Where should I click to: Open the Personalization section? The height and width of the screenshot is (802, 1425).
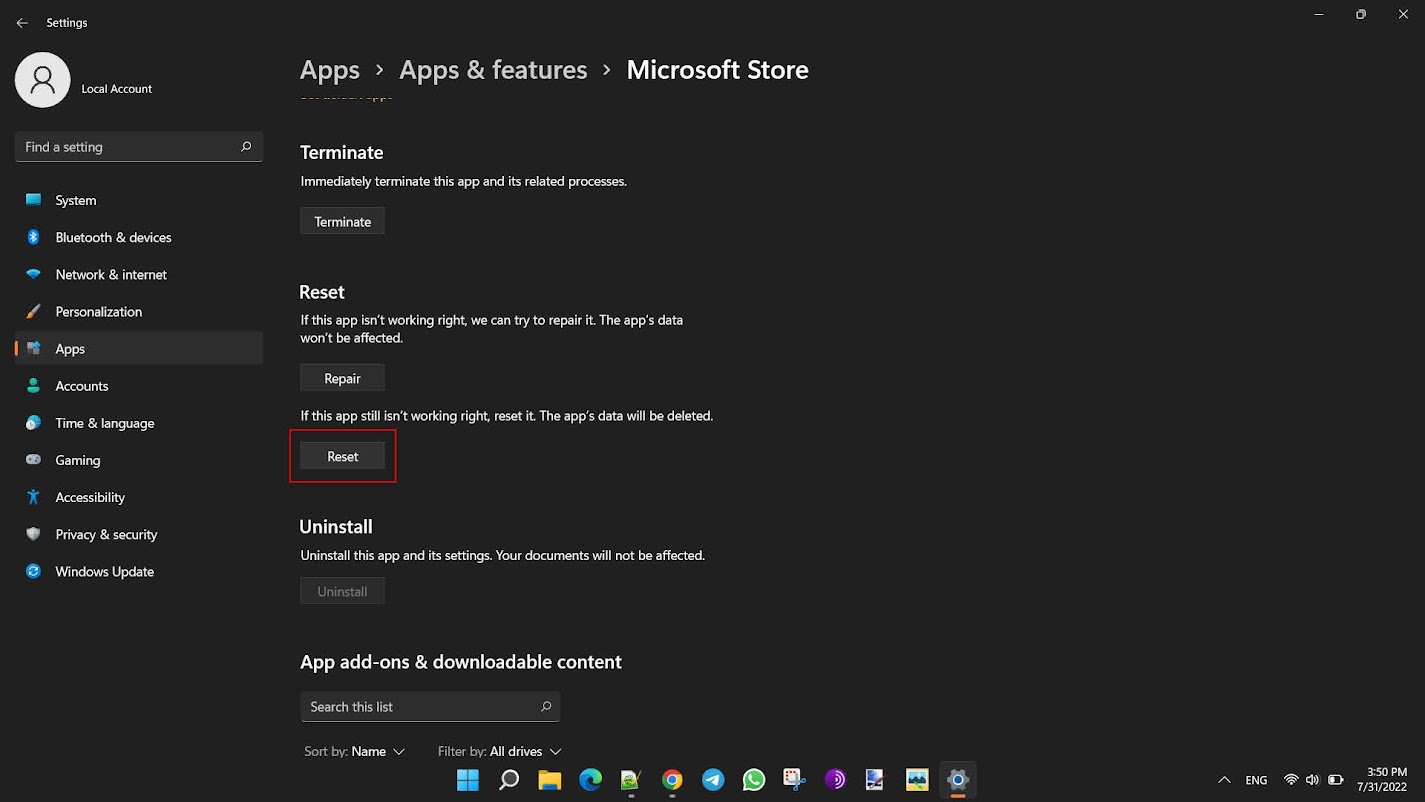click(x=139, y=311)
